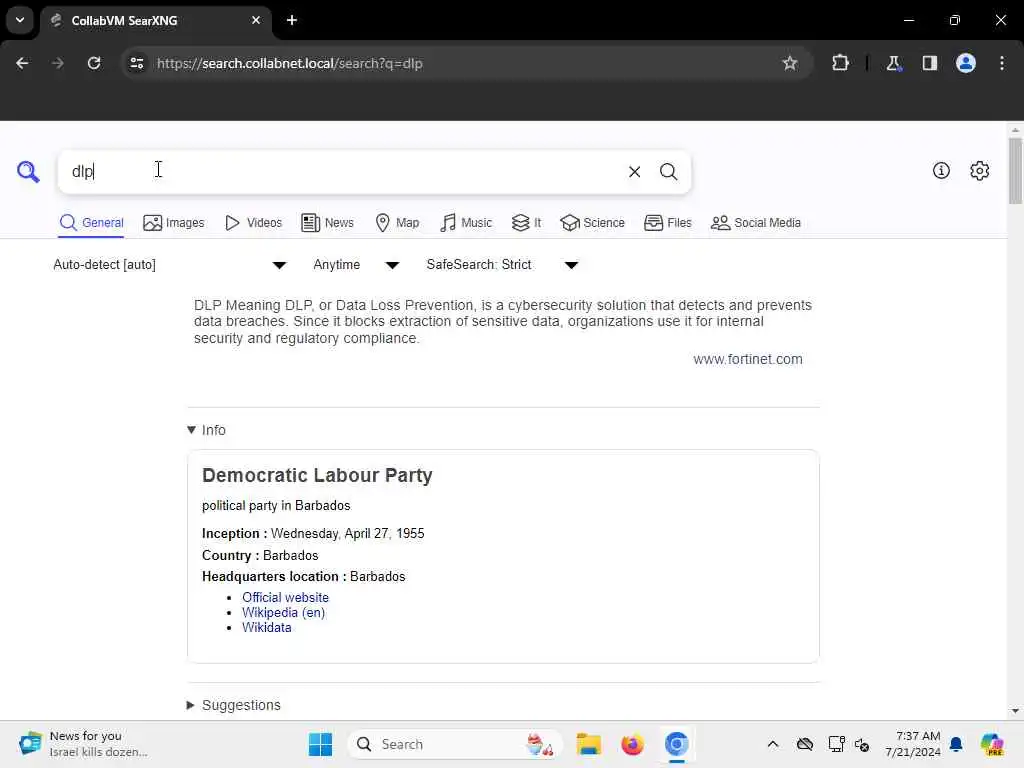
Task: Select the General search tab
Action: 91,223
